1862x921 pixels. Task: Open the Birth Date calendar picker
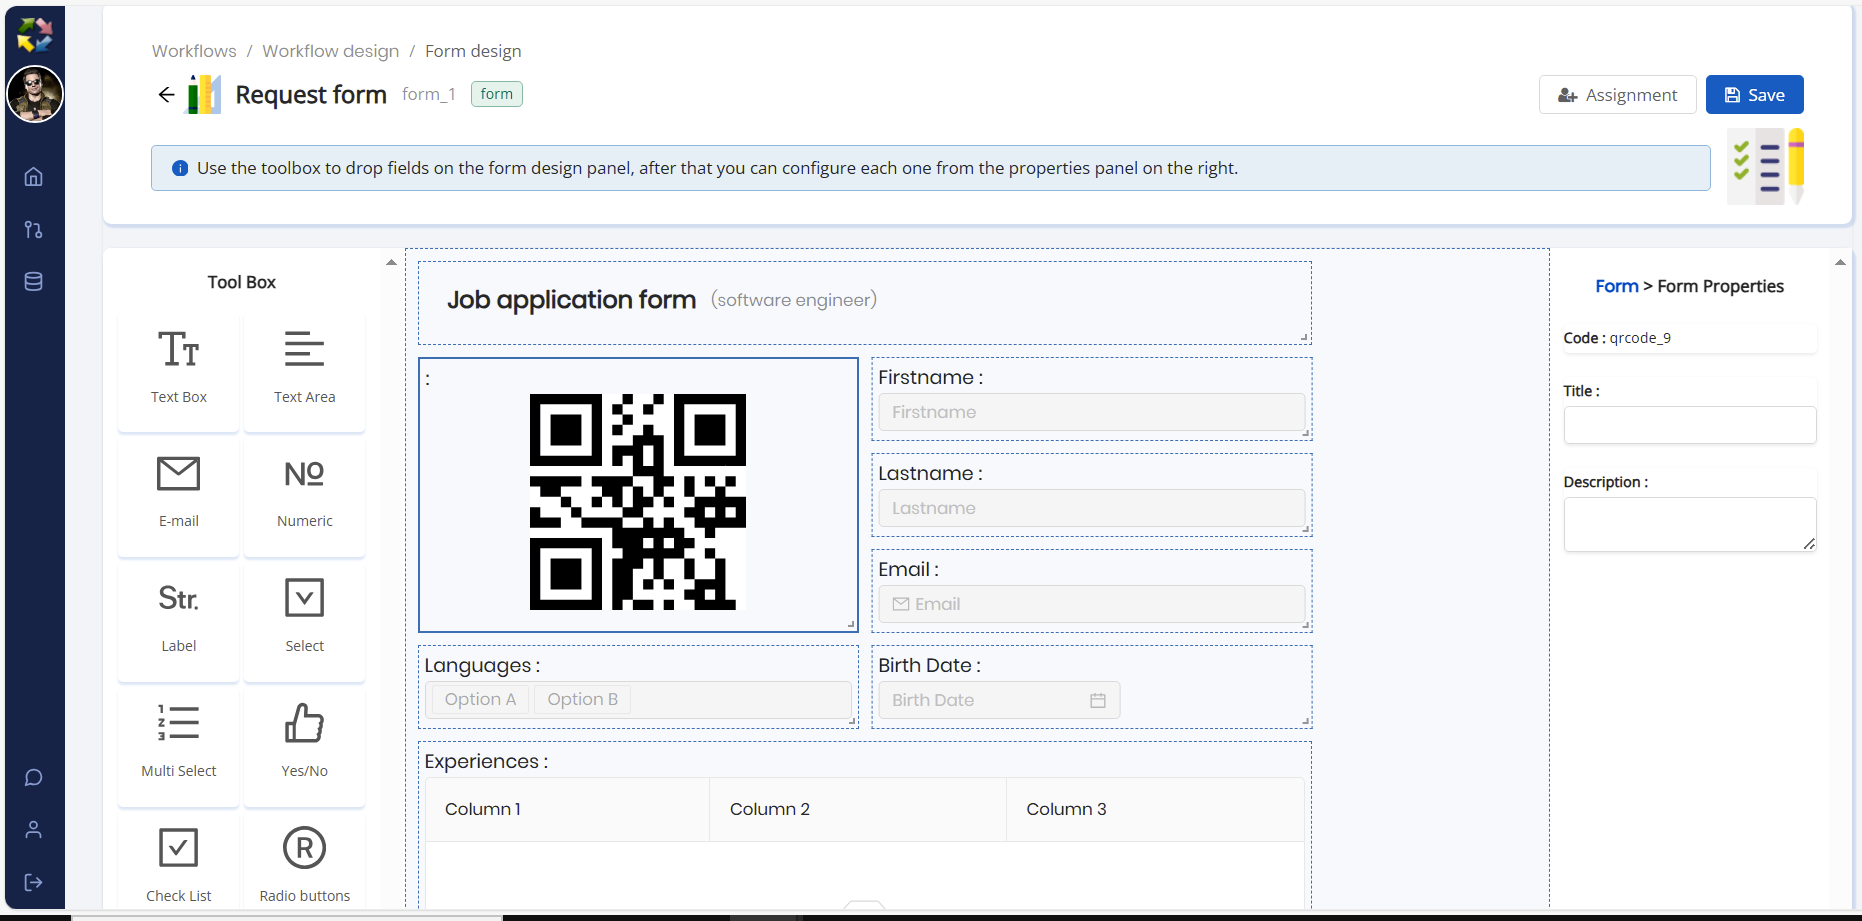point(1097,700)
